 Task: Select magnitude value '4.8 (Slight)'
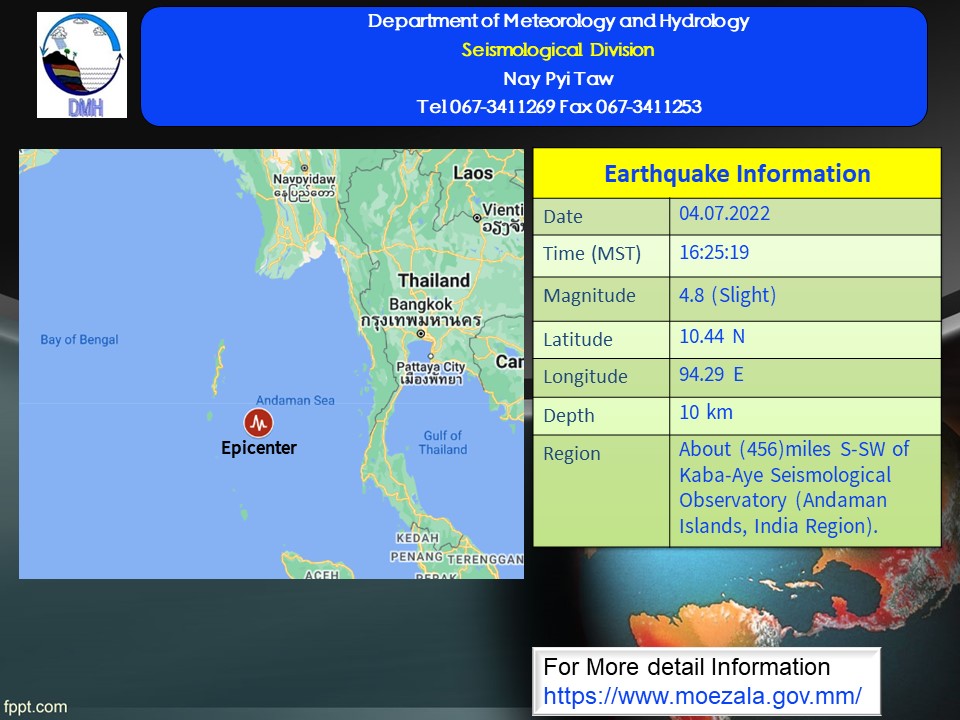[x=727, y=295]
